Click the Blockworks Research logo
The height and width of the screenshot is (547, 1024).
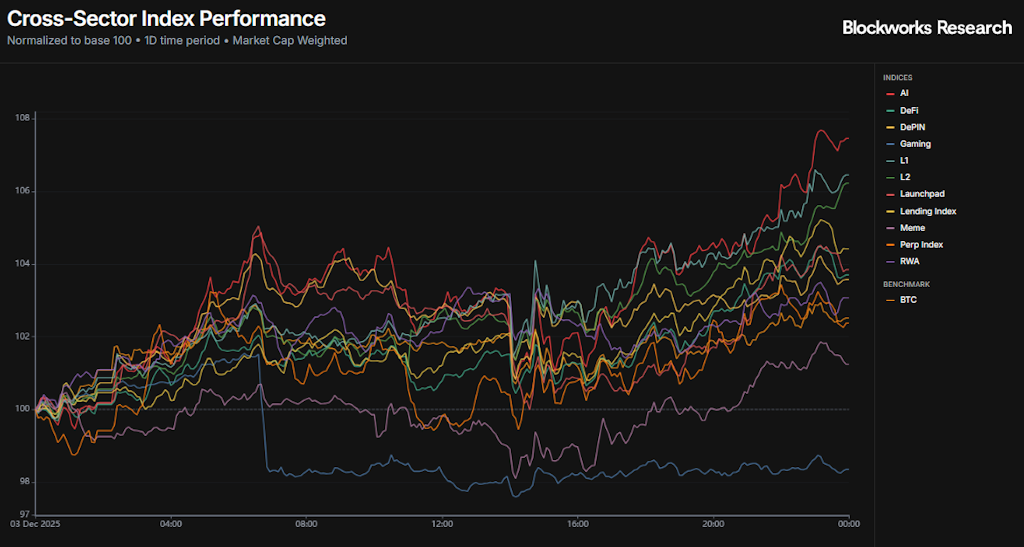click(x=927, y=28)
